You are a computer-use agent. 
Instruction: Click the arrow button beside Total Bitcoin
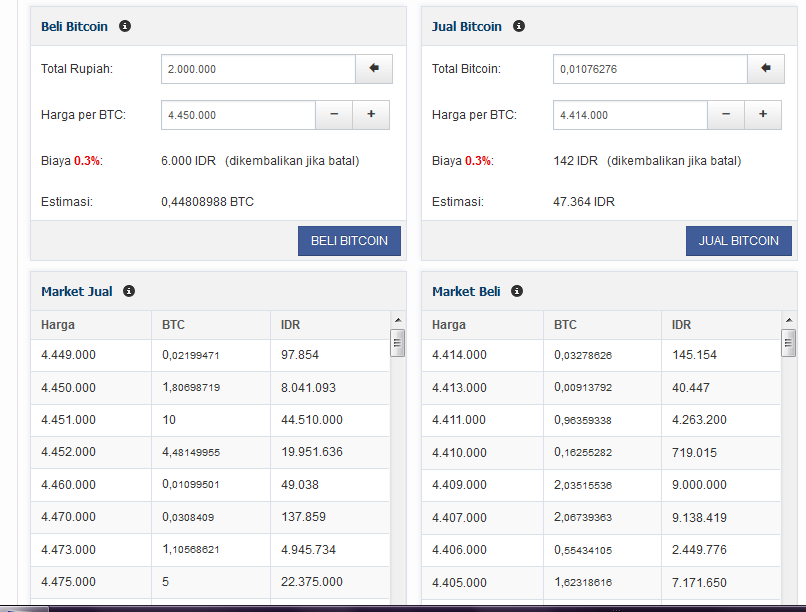click(765, 69)
